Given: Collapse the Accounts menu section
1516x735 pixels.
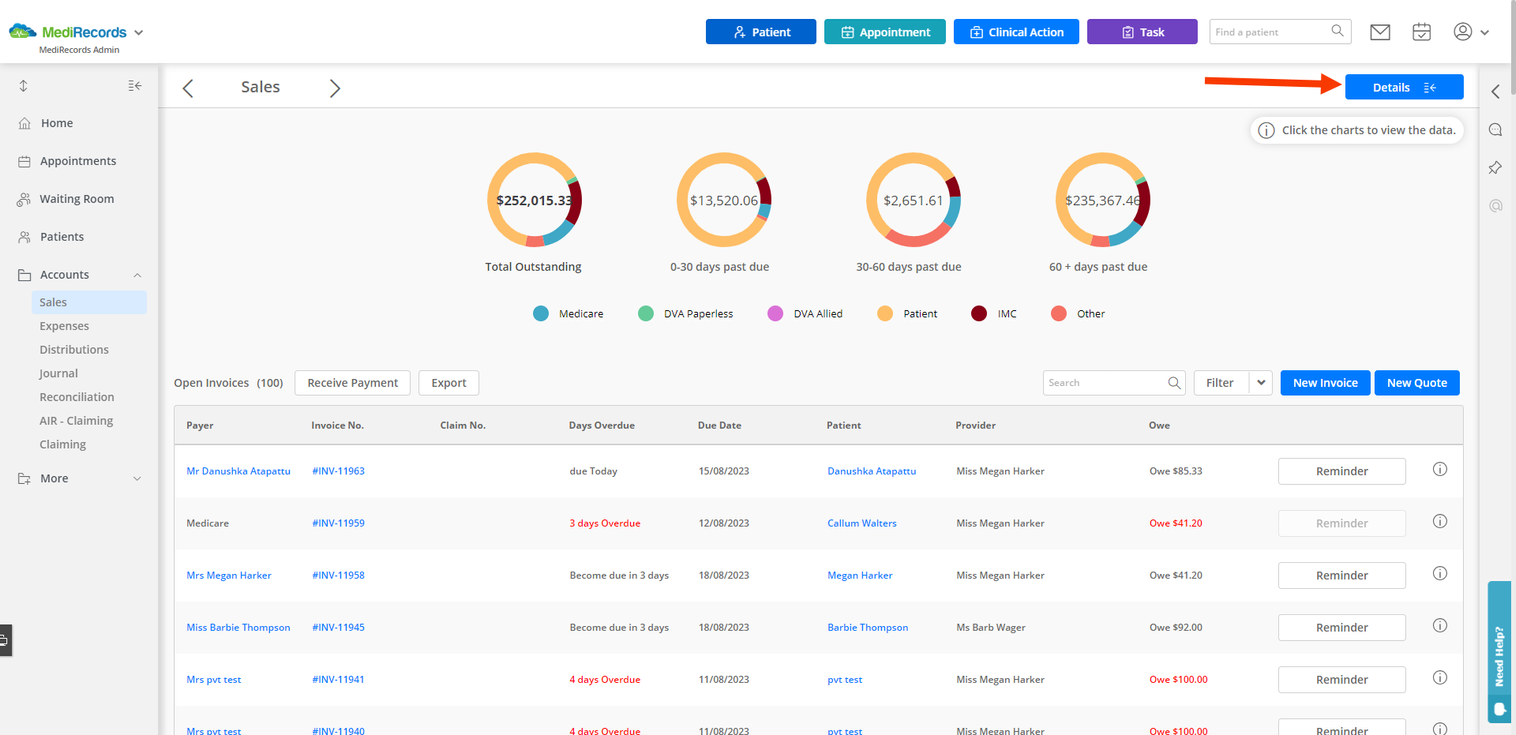Looking at the screenshot, I should click(x=137, y=275).
